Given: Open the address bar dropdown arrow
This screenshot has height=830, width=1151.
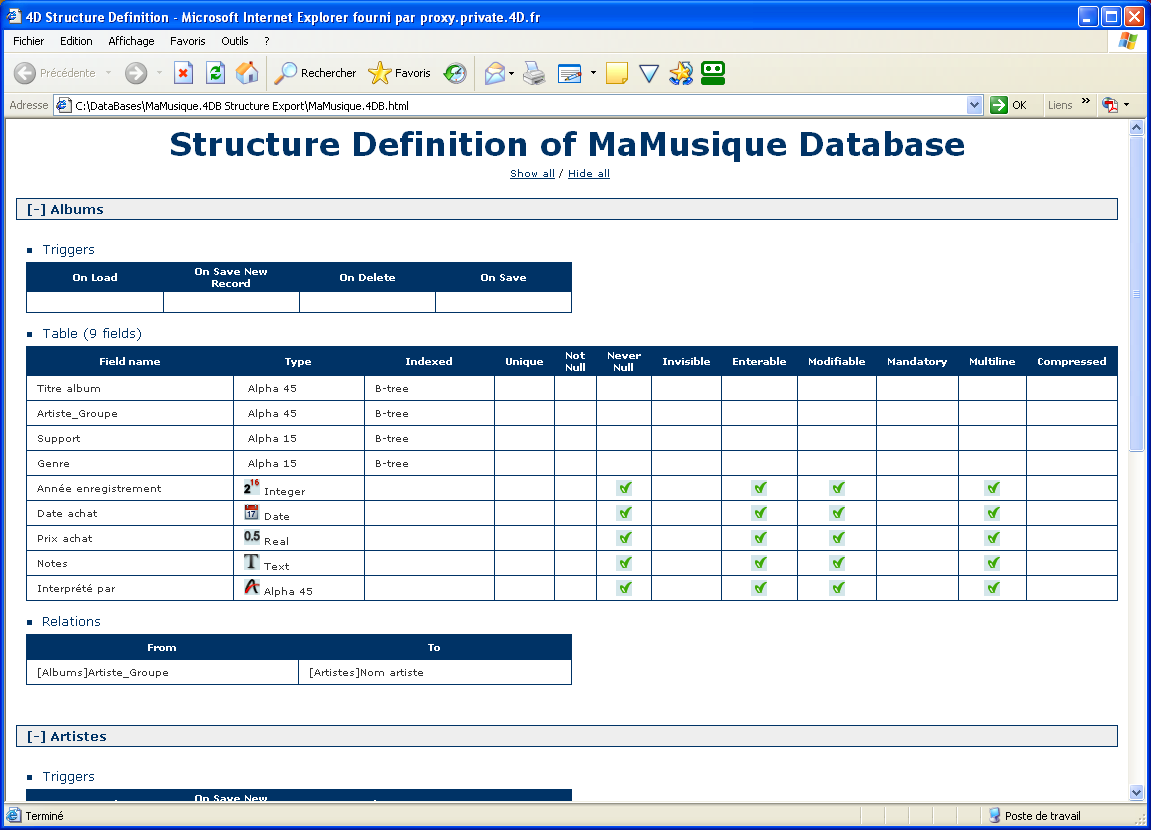Looking at the screenshot, I should point(975,105).
